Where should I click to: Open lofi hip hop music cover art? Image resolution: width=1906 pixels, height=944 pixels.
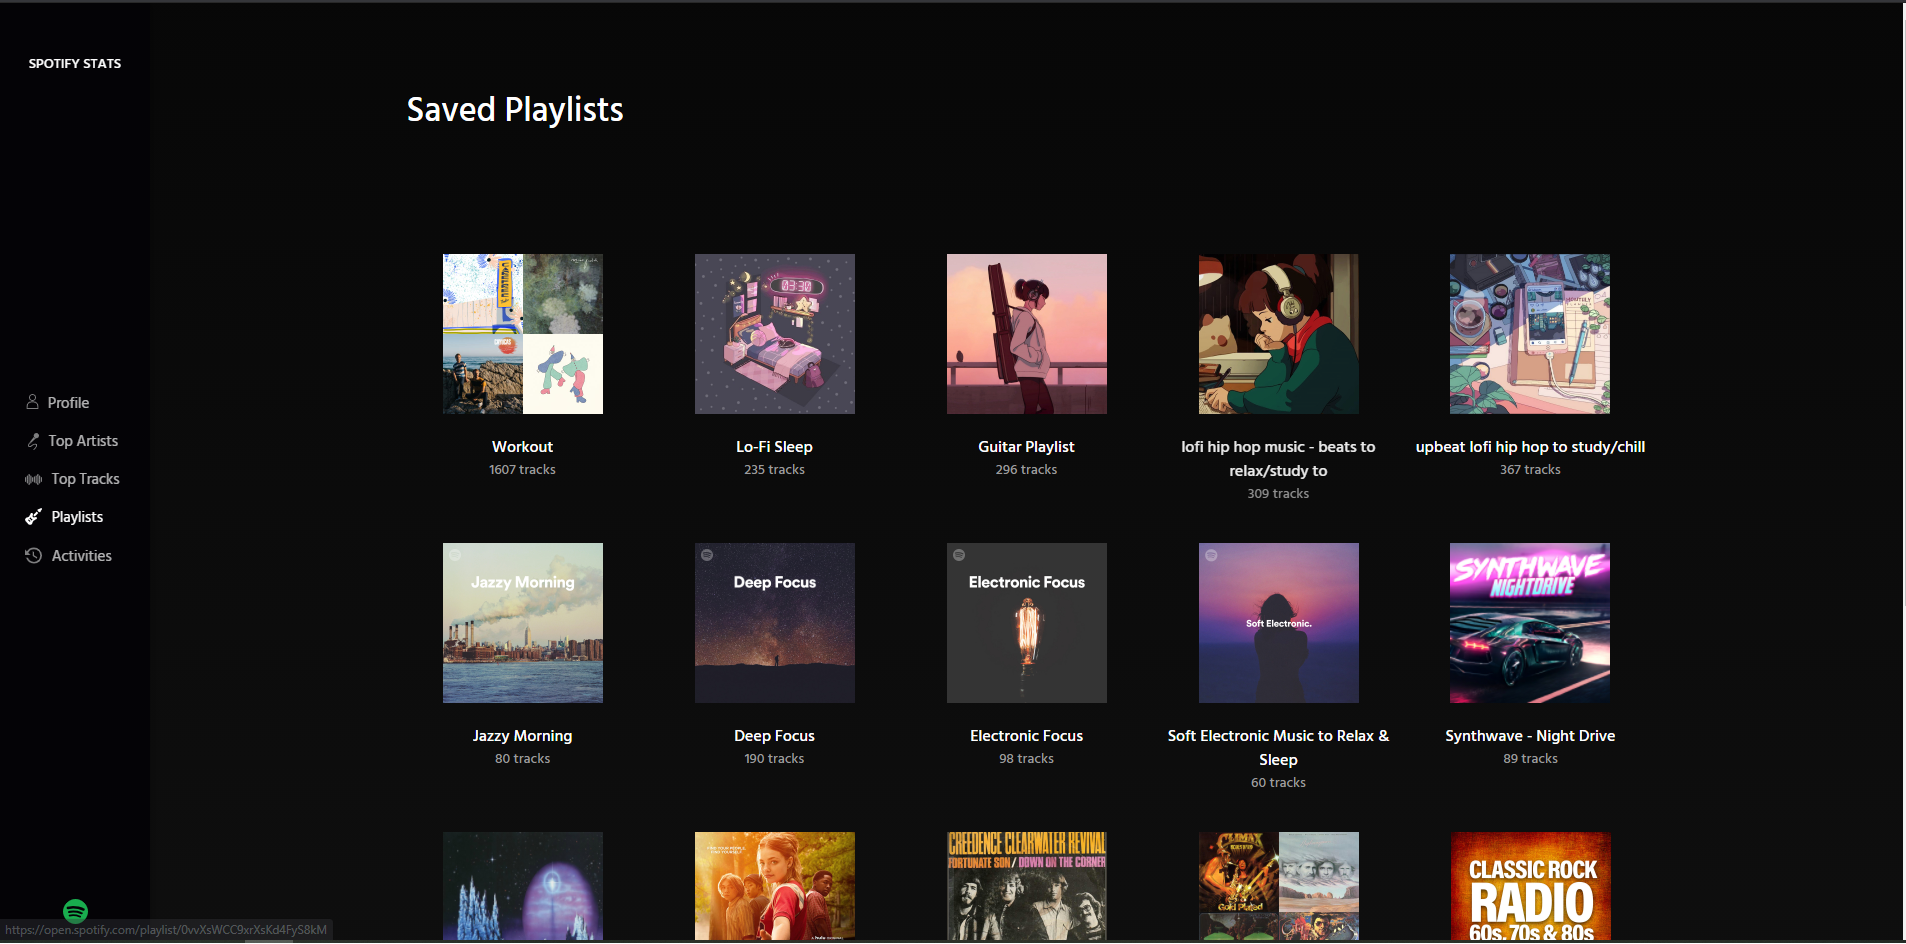(1279, 334)
